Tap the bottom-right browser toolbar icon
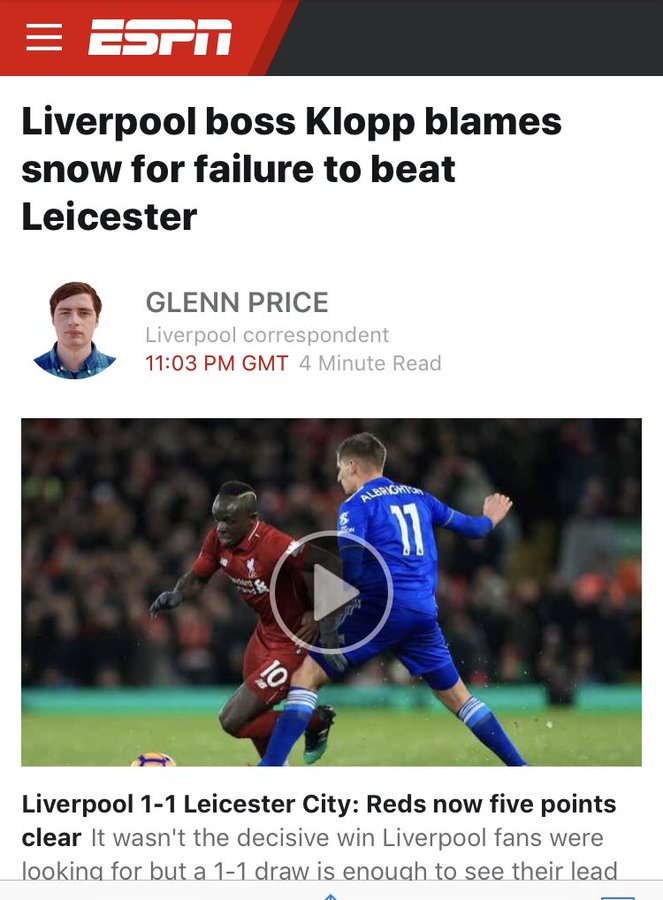Viewport: 663px width, 900px height. [618, 897]
